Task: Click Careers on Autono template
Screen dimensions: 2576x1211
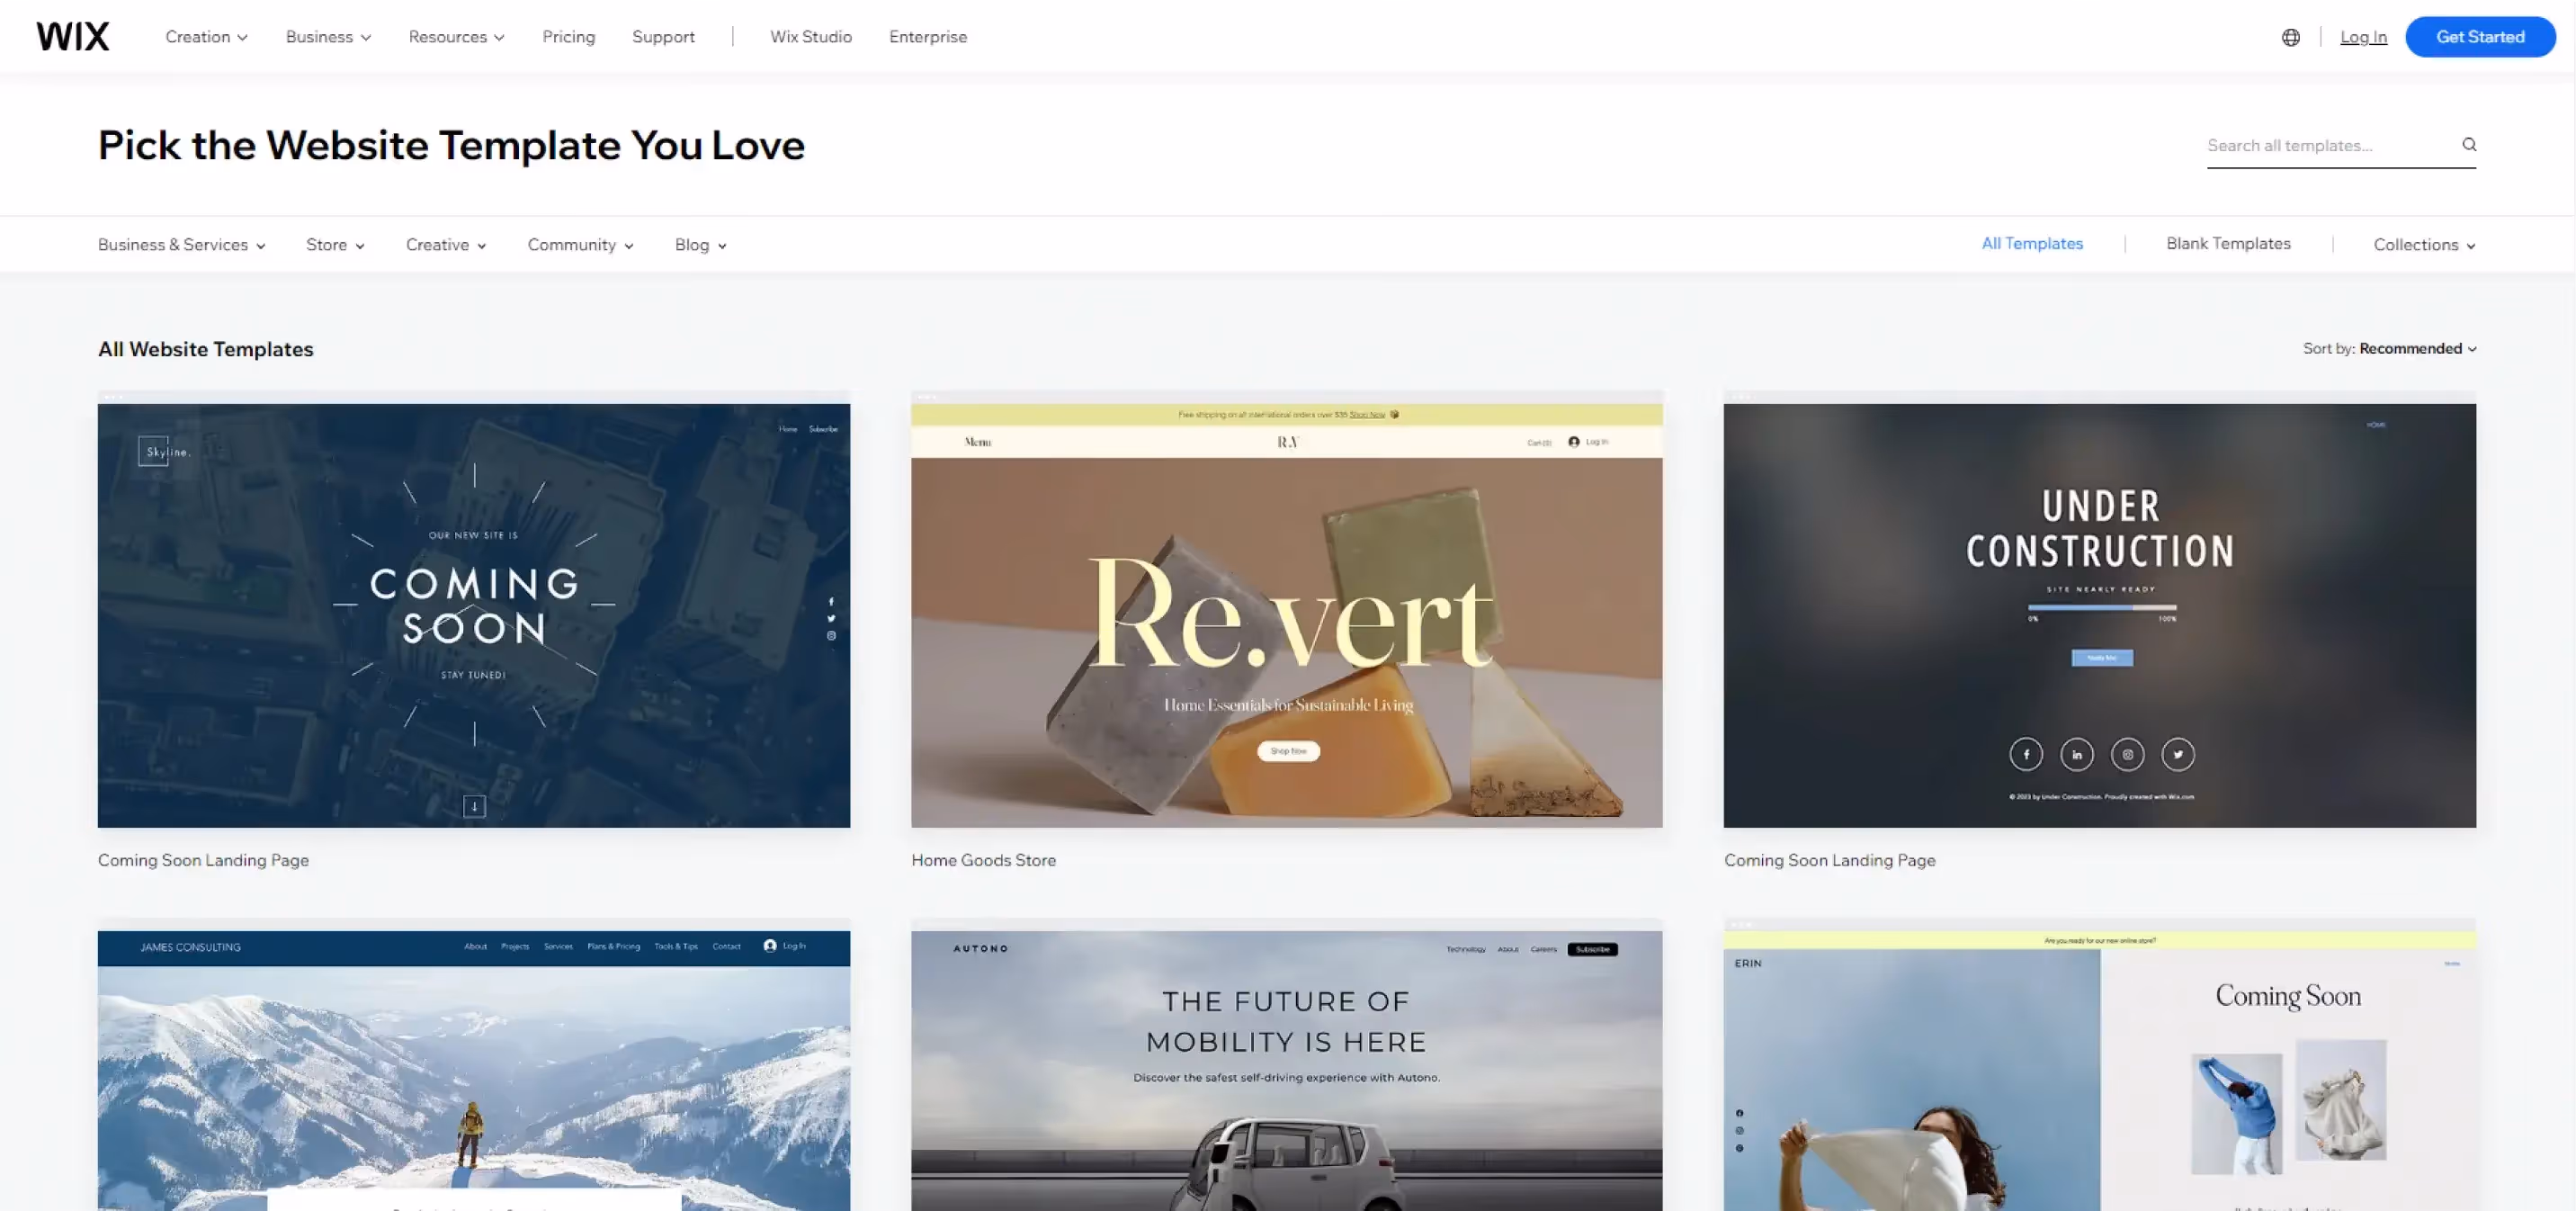Action: pyautogui.click(x=1543, y=948)
